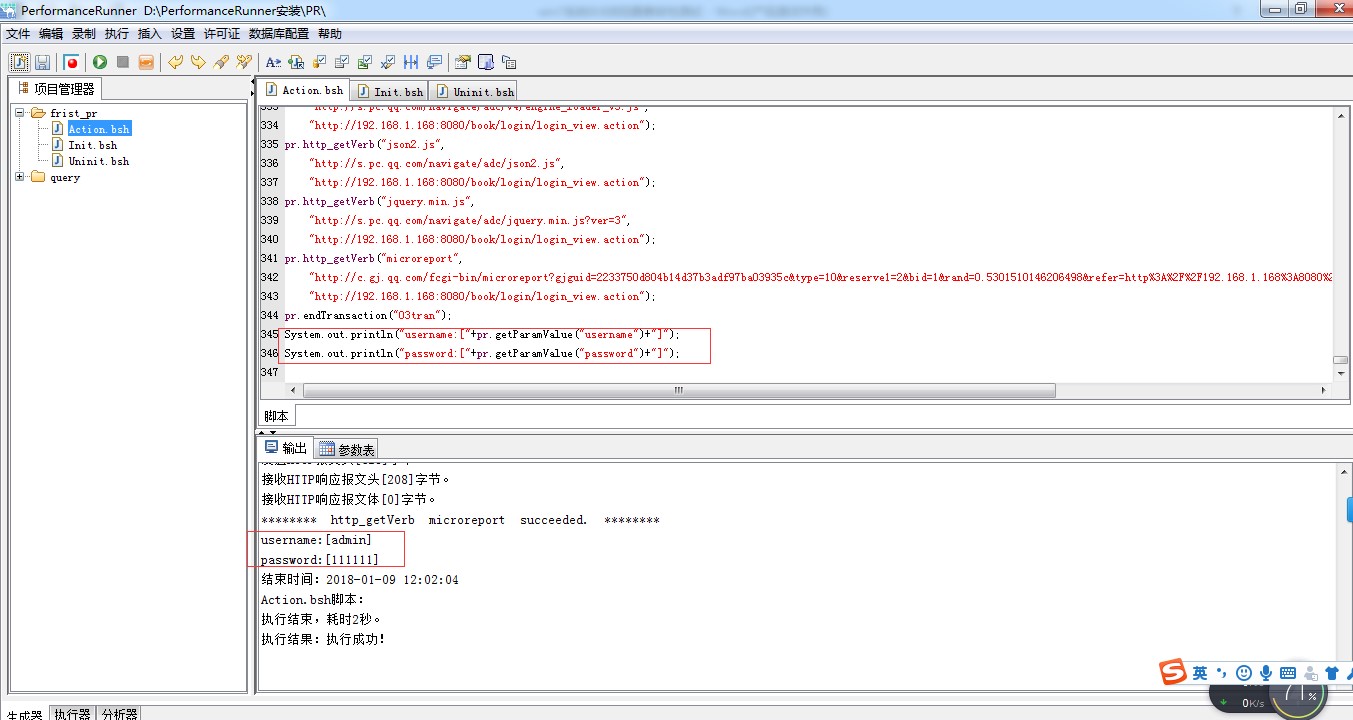Screen dimensions: 1353x720
Task: Click the plain checklist toolbar icon
Action: tap(342, 62)
